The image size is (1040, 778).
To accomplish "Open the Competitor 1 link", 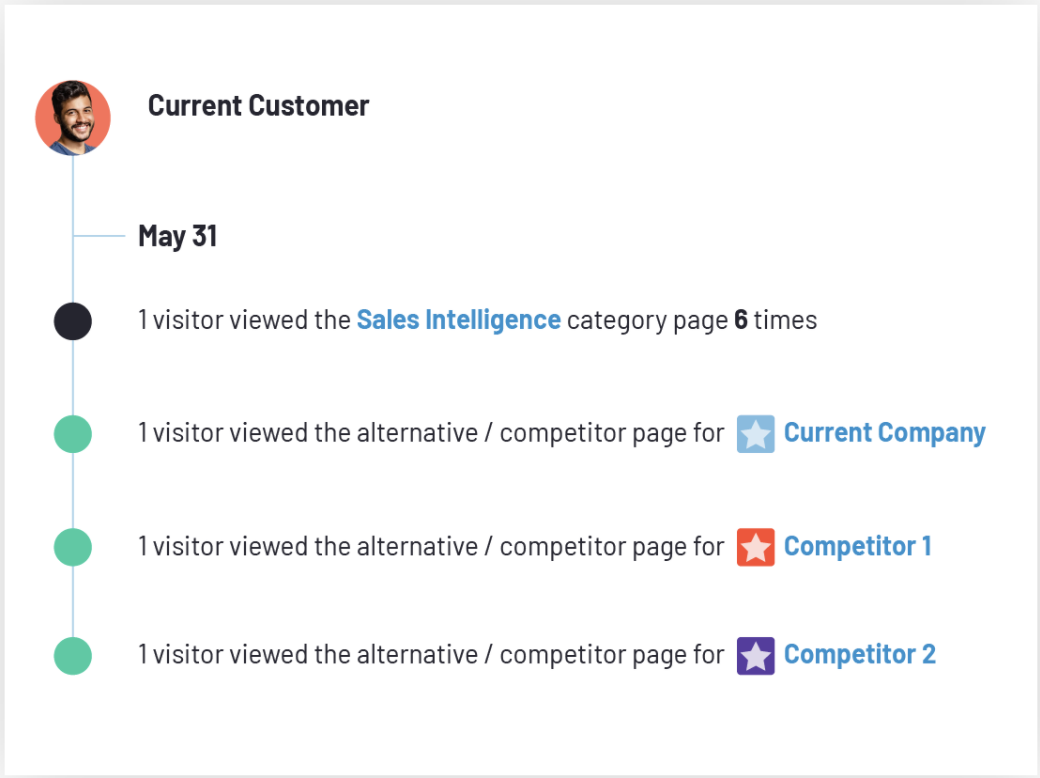I will click(x=857, y=546).
